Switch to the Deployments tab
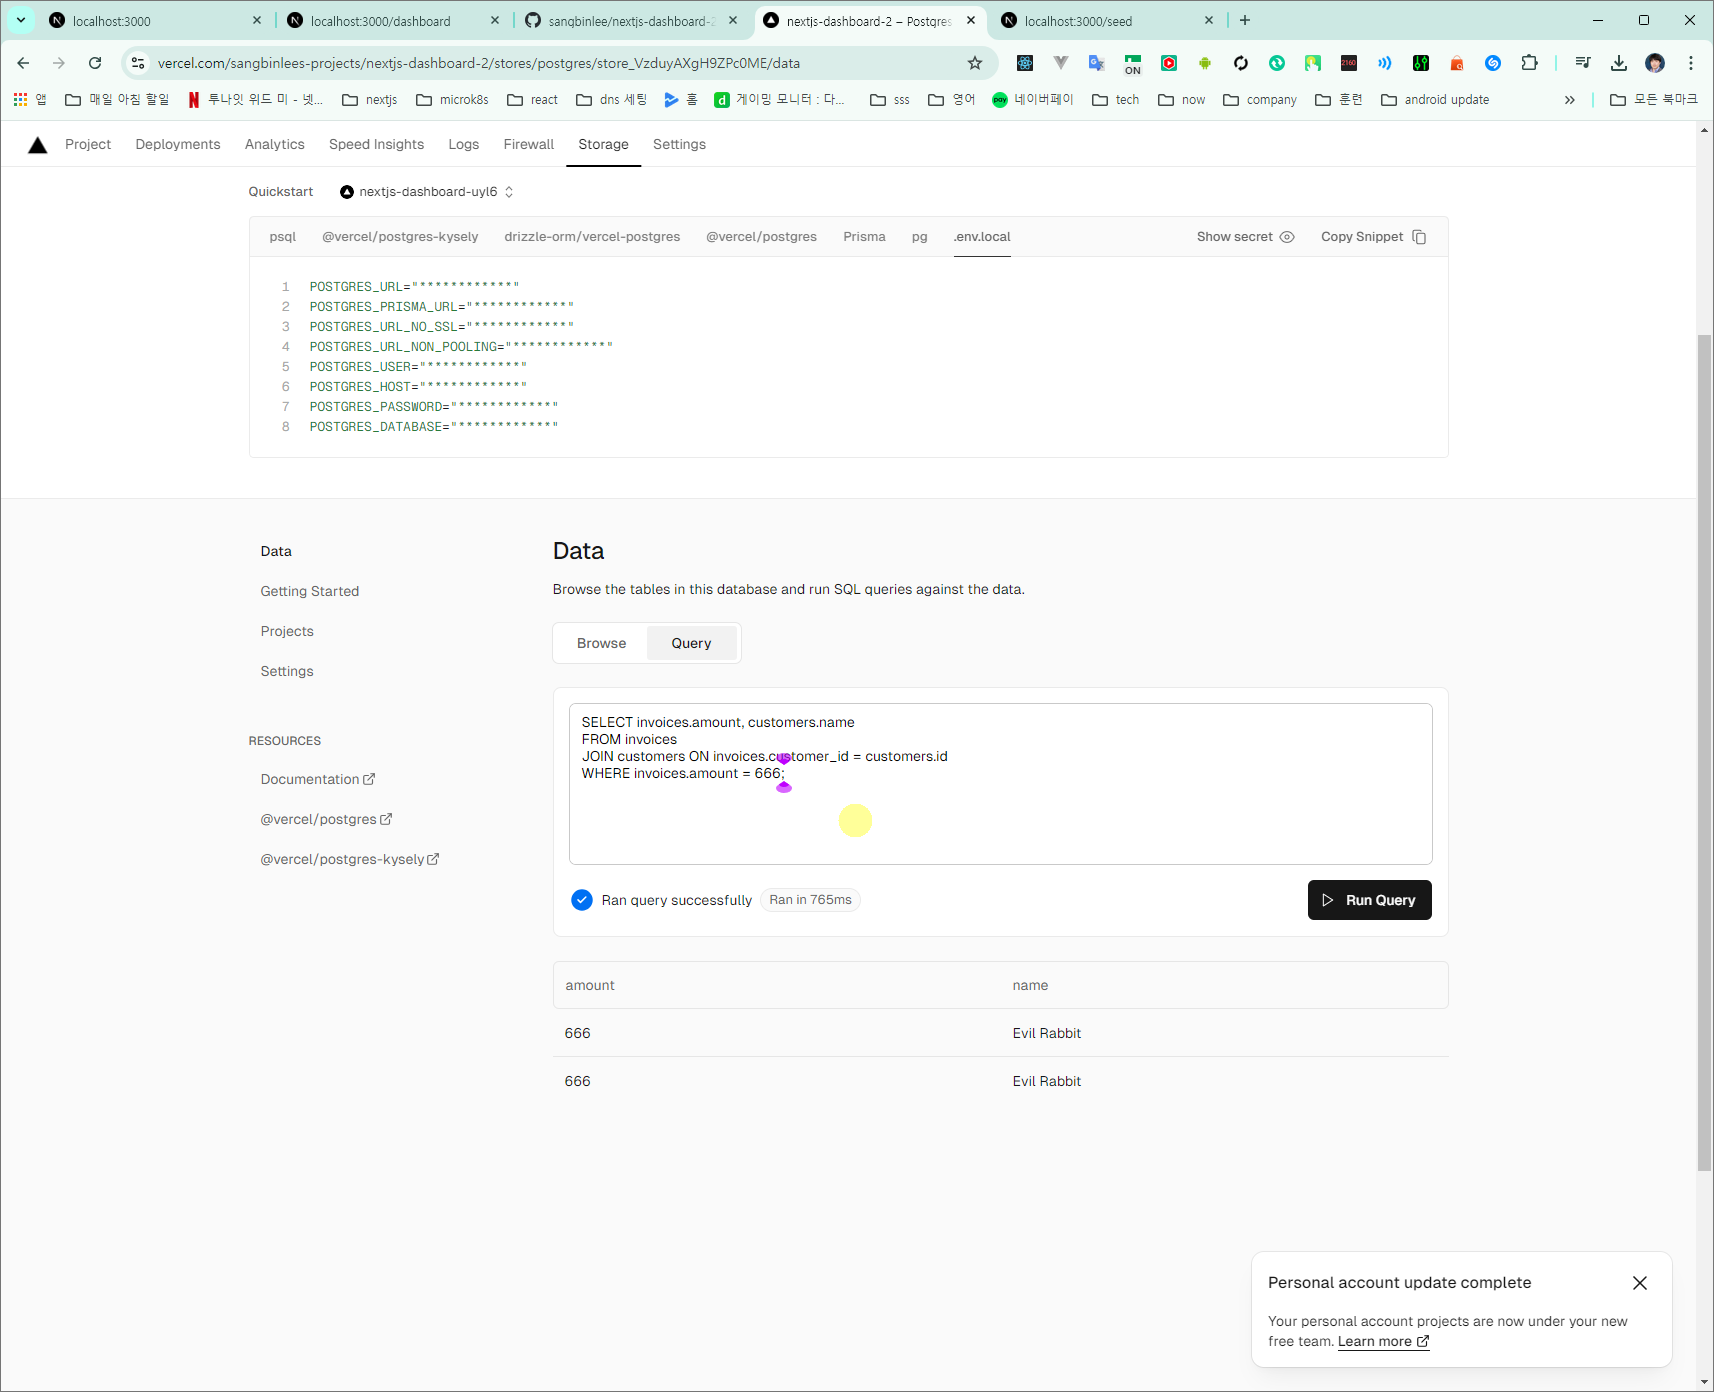This screenshot has height=1392, width=1714. click(178, 144)
